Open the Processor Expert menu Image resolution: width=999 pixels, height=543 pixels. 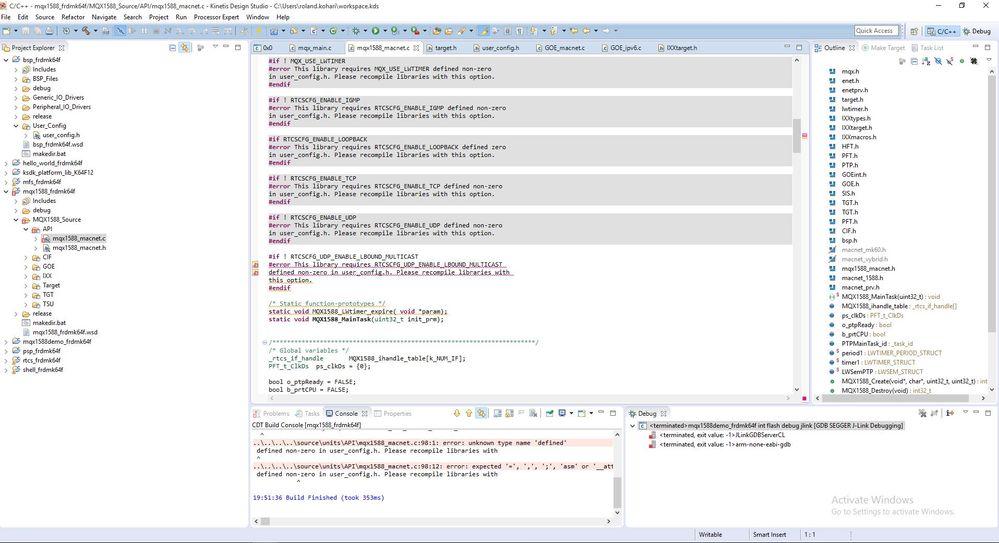216,17
